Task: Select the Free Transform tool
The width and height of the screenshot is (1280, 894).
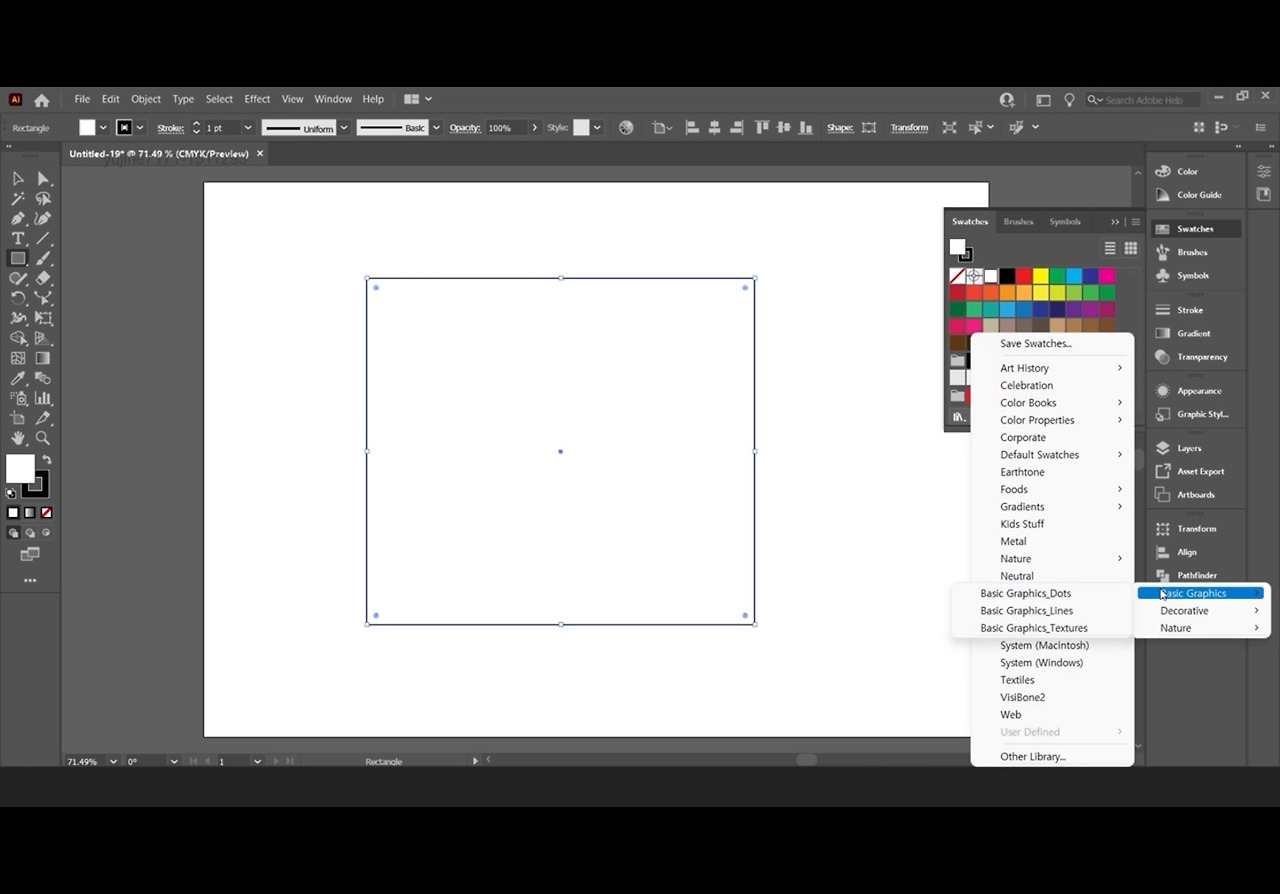Action: (43, 319)
